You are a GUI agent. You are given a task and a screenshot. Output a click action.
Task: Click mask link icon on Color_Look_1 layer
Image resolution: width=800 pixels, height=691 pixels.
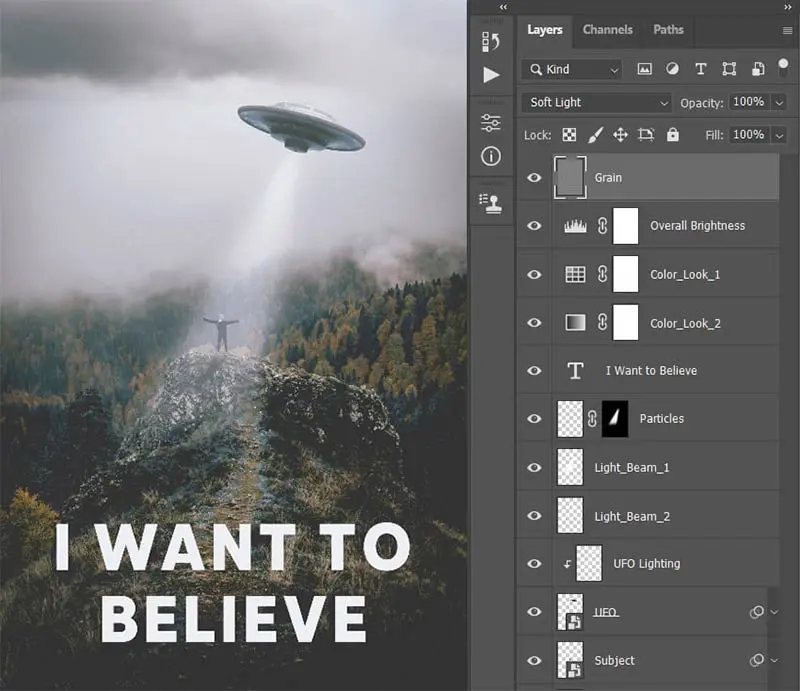602,275
